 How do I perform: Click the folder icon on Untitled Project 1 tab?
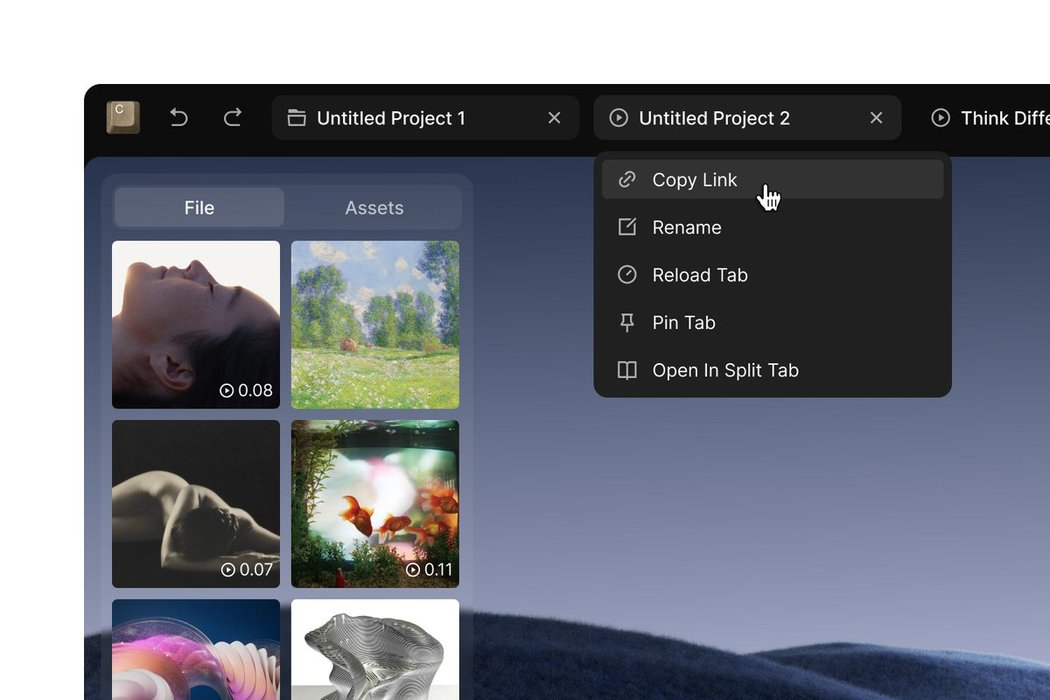(x=297, y=118)
